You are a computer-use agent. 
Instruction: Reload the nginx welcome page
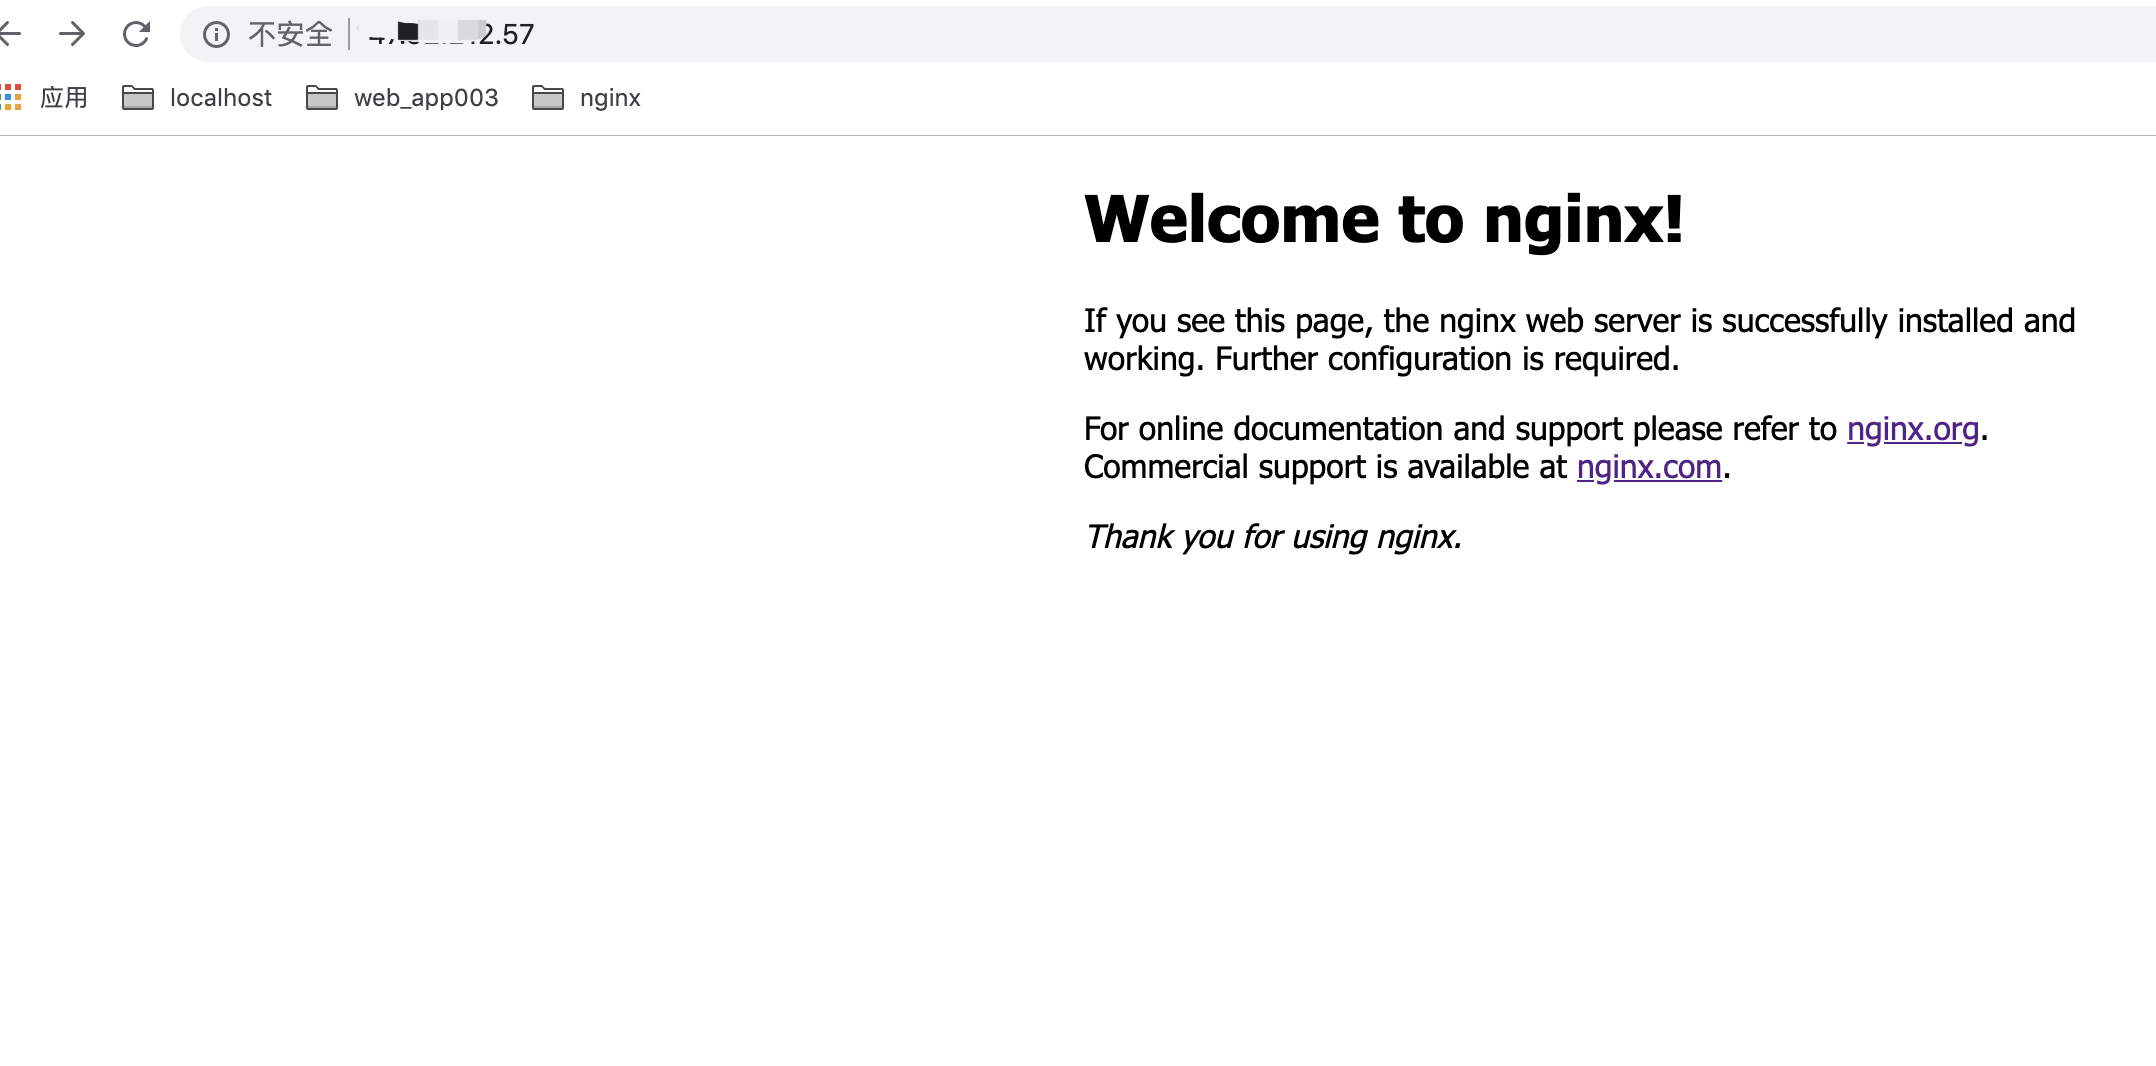click(136, 34)
